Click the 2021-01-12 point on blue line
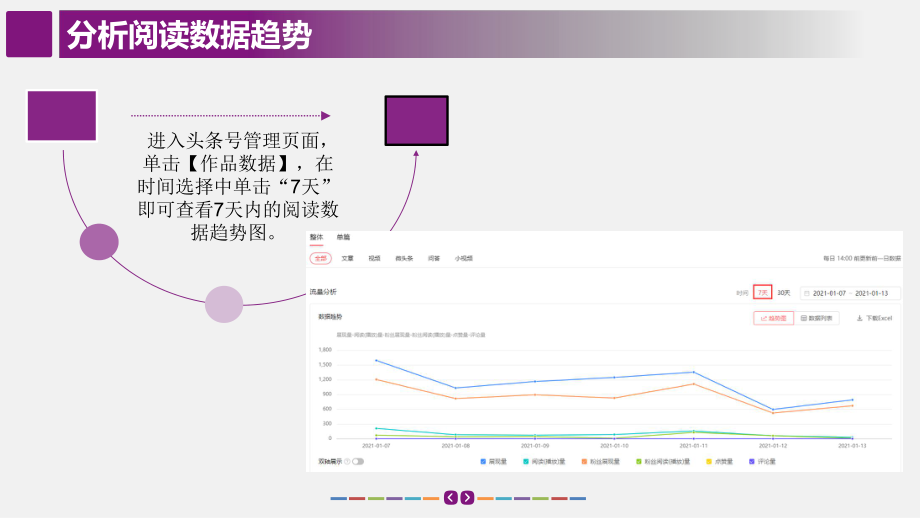This screenshot has width=920, height=518. [x=773, y=409]
